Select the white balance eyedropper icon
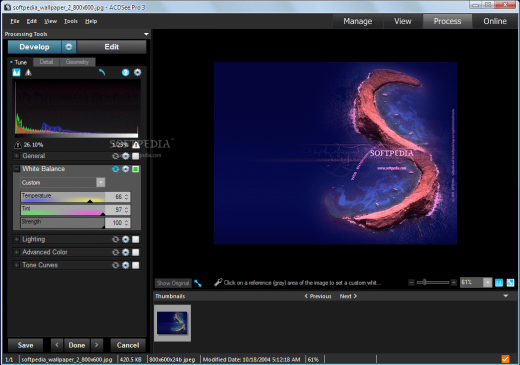 coord(218,282)
